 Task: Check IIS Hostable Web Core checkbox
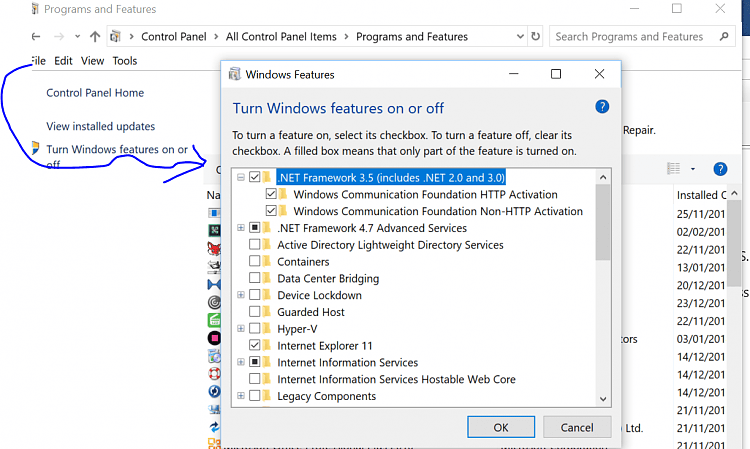point(255,379)
